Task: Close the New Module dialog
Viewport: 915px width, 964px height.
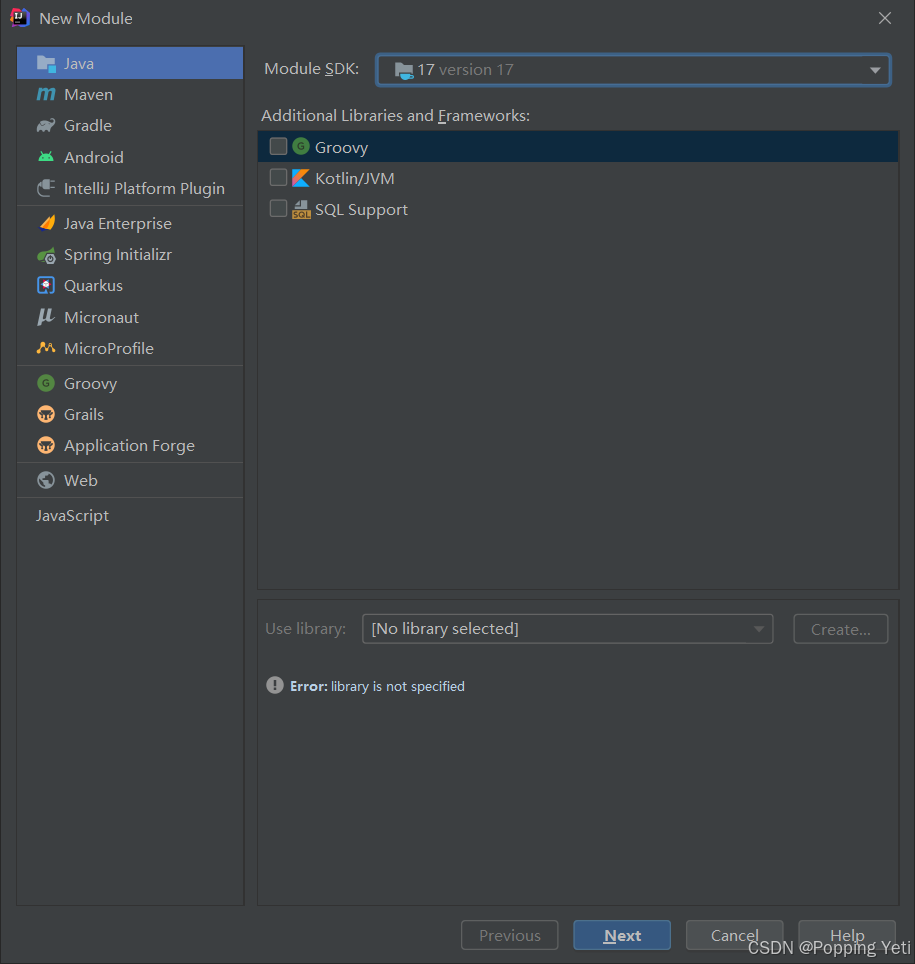Action: pyautogui.click(x=884, y=18)
